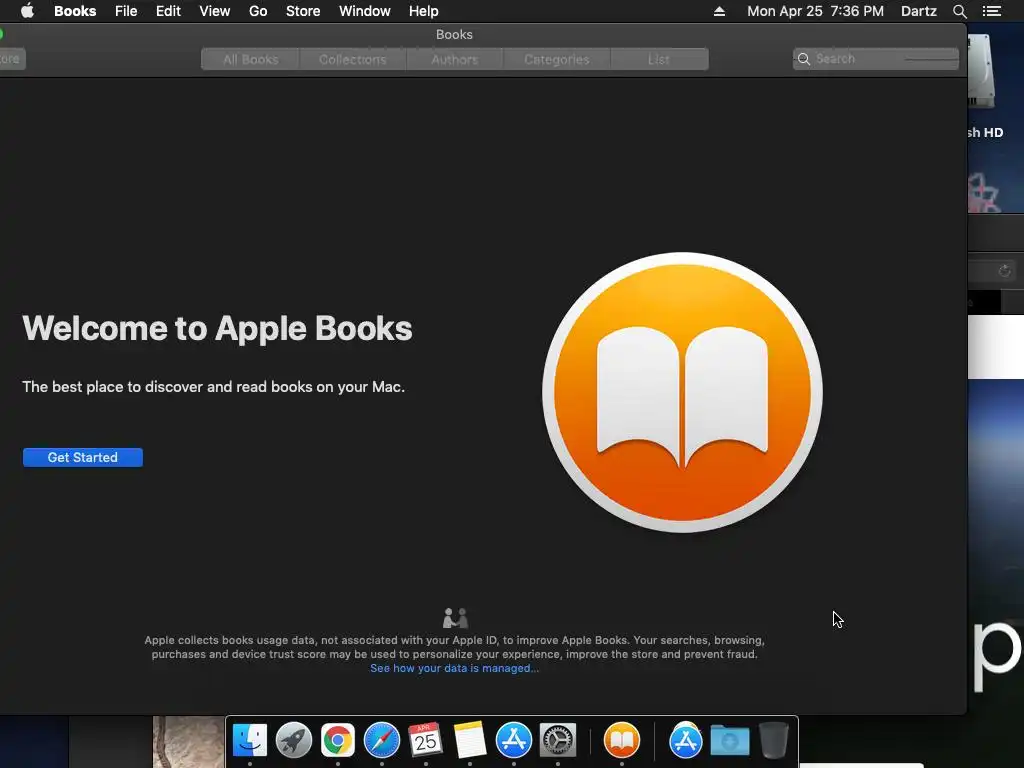This screenshot has width=1024, height=768.
Task: Launch Launchpad rocket icon in dock
Action: [294, 740]
